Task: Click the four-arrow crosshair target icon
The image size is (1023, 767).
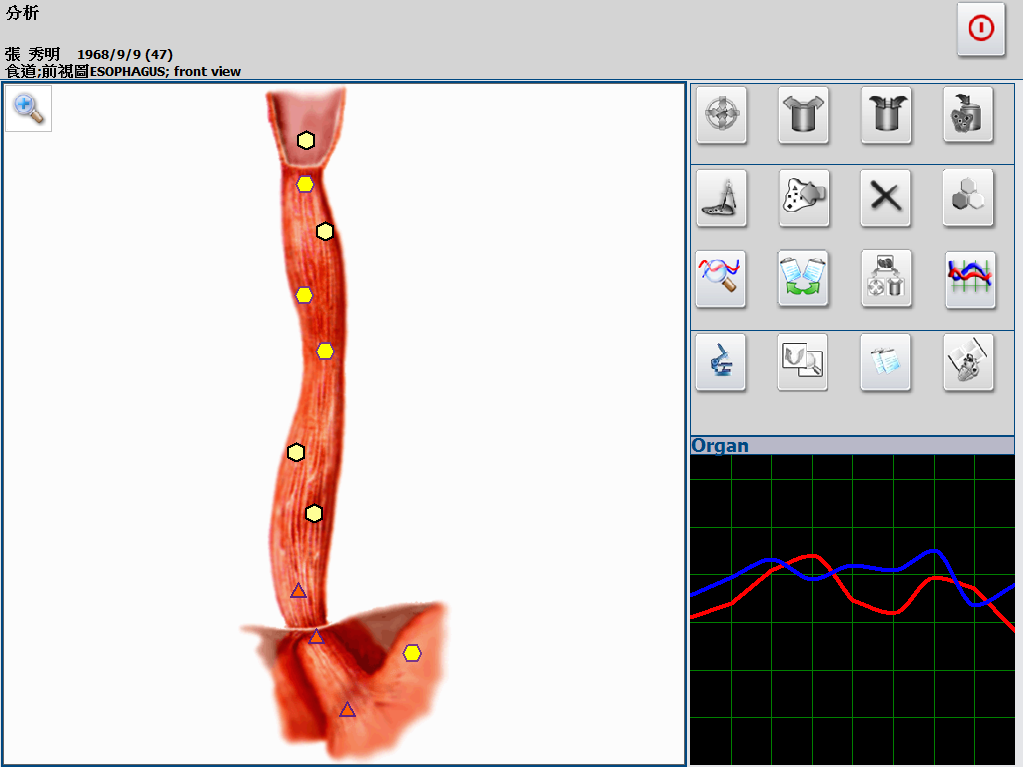Action: tap(721, 115)
